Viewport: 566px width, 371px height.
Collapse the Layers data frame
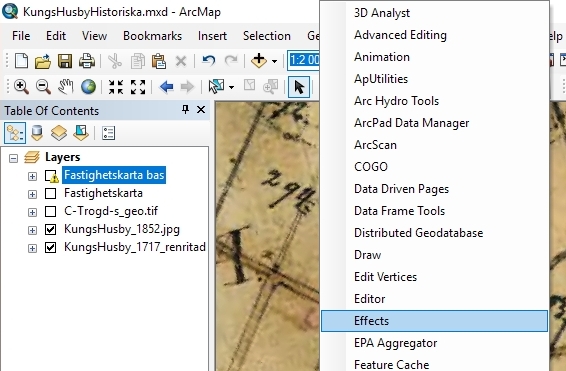(x=13, y=158)
